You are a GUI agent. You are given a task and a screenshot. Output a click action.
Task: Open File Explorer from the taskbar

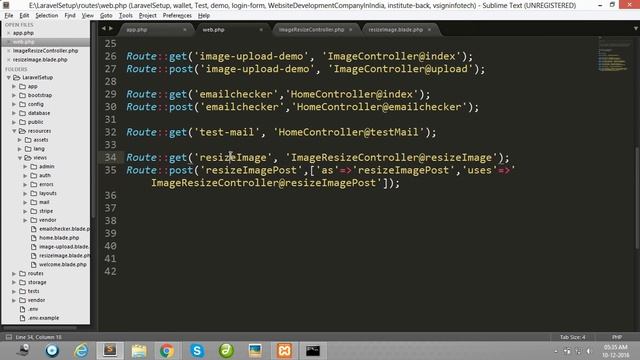139,351
